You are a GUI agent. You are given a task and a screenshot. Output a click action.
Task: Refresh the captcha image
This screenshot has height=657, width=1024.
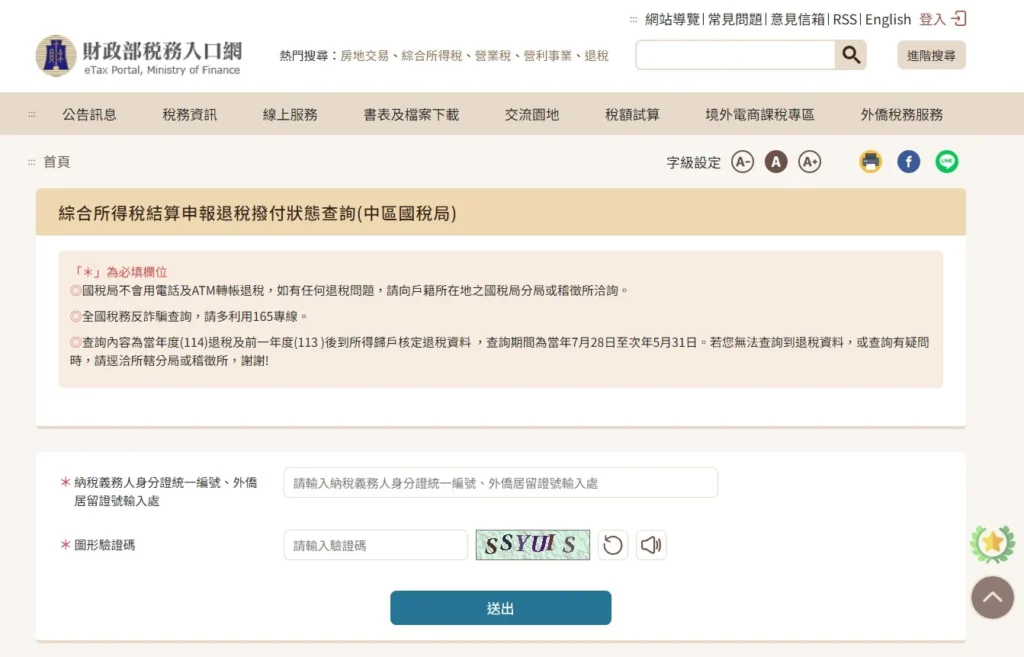[613, 545]
